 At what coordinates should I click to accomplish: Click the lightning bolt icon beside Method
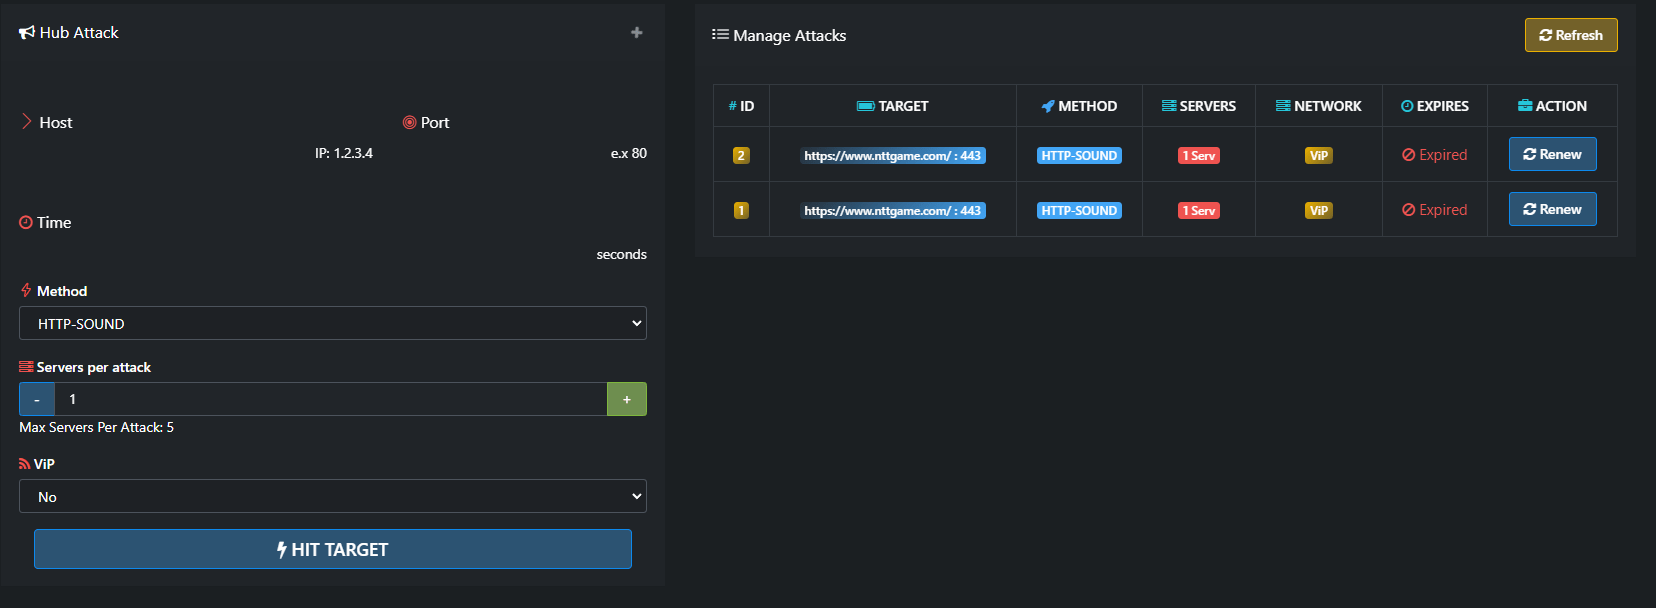(26, 290)
